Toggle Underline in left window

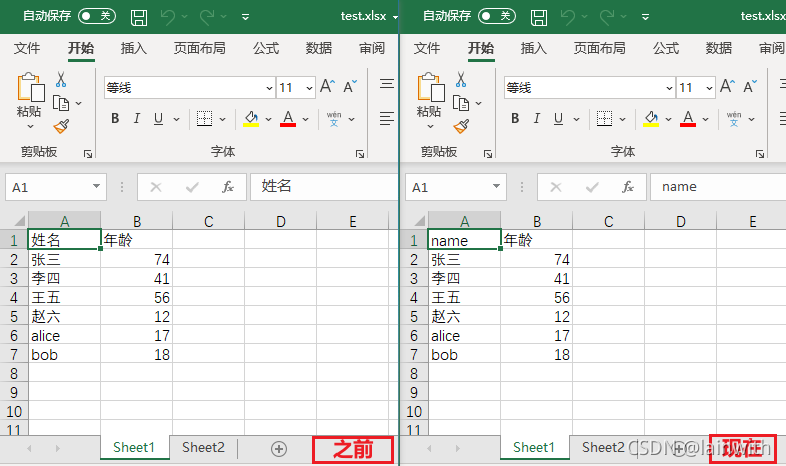click(x=158, y=119)
